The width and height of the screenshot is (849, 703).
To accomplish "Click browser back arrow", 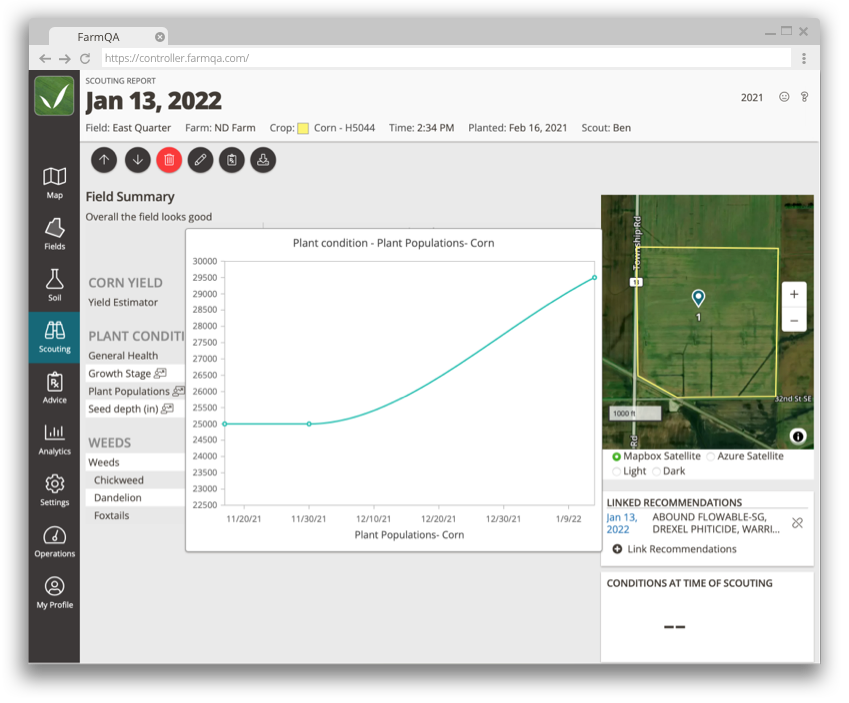I will (45, 58).
